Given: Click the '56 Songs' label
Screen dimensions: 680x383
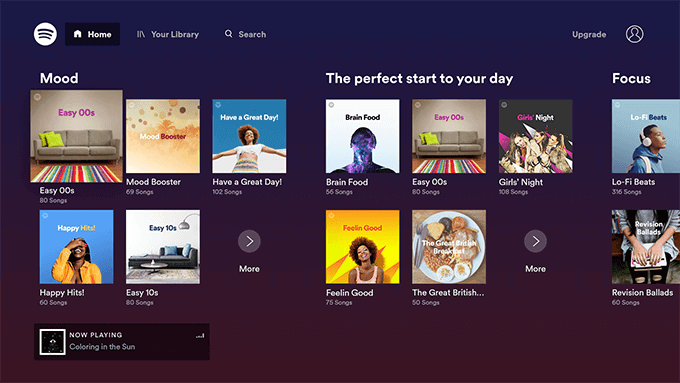Looking at the screenshot, I should 339,192.
